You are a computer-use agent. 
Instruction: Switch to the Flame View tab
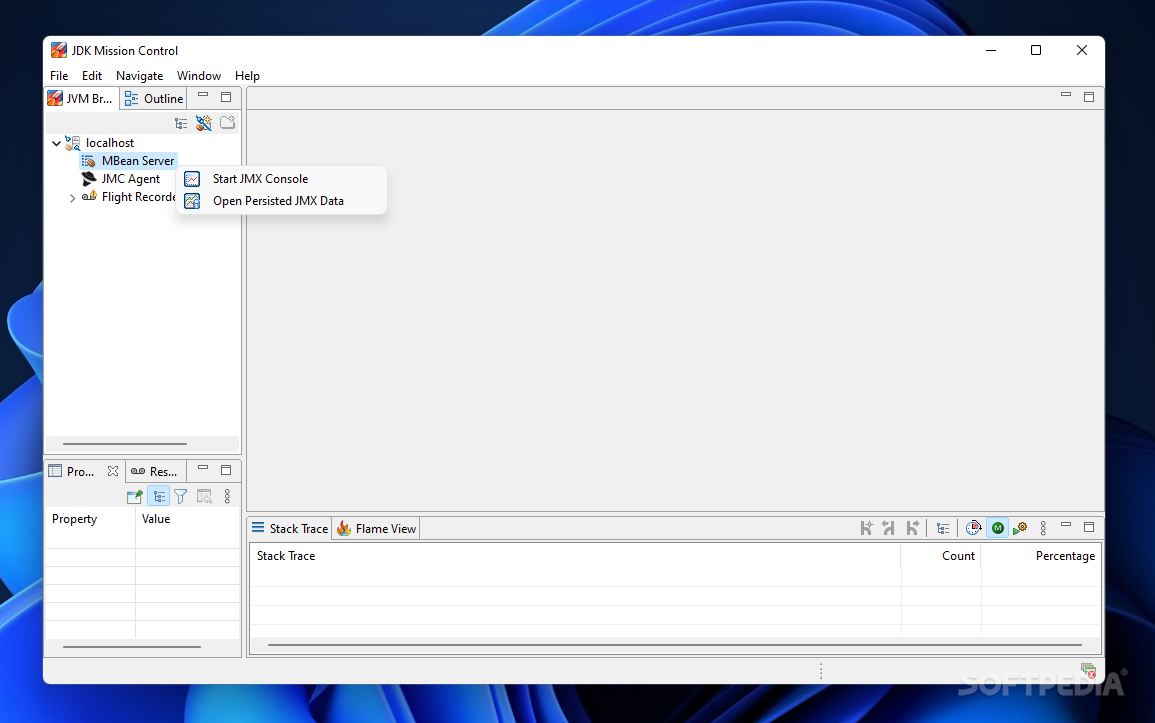pos(377,529)
